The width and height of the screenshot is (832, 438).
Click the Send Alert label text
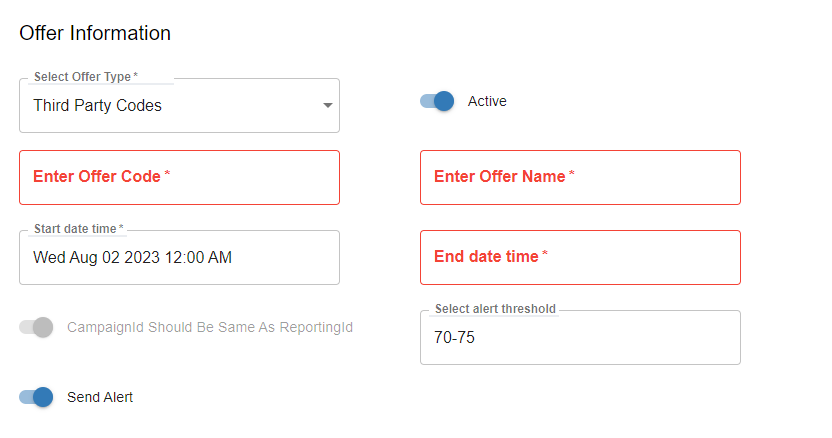tap(100, 397)
